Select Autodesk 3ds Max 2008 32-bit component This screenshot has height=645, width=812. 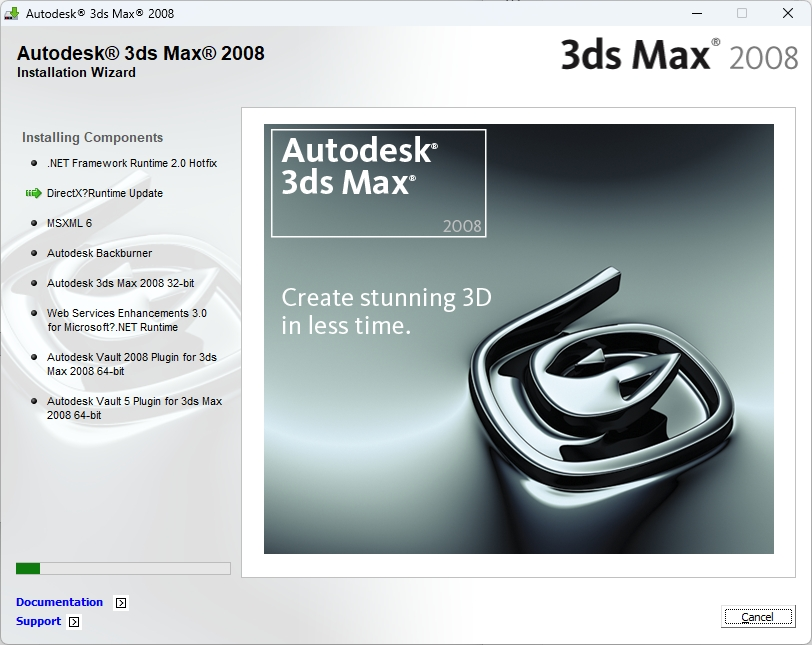tap(120, 283)
